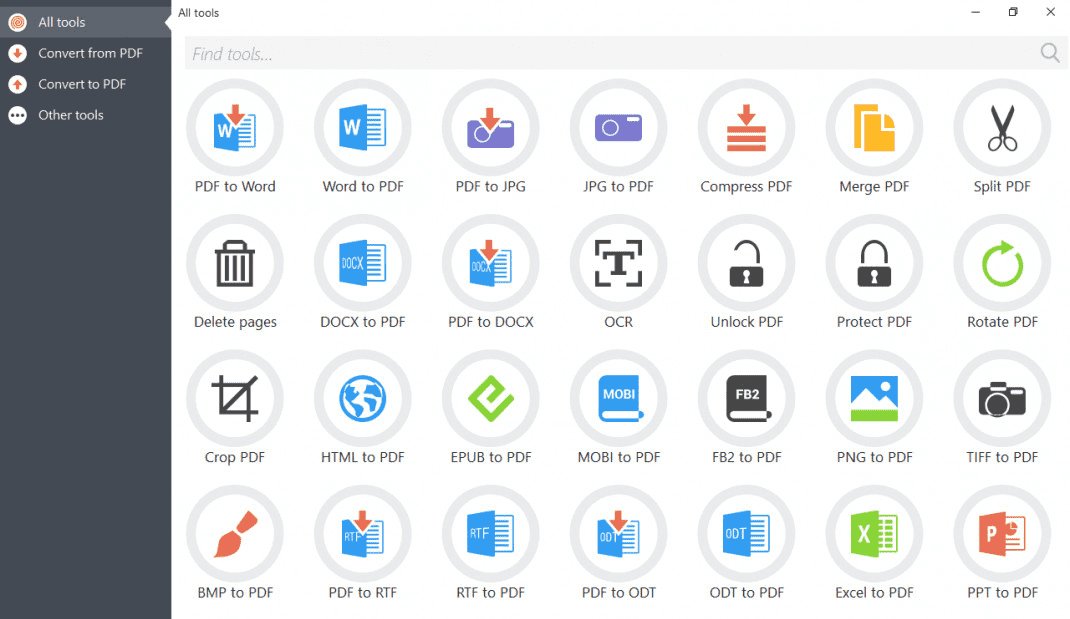Open the JPG to PDF converter

pyautogui.click(x=618, y=128)
